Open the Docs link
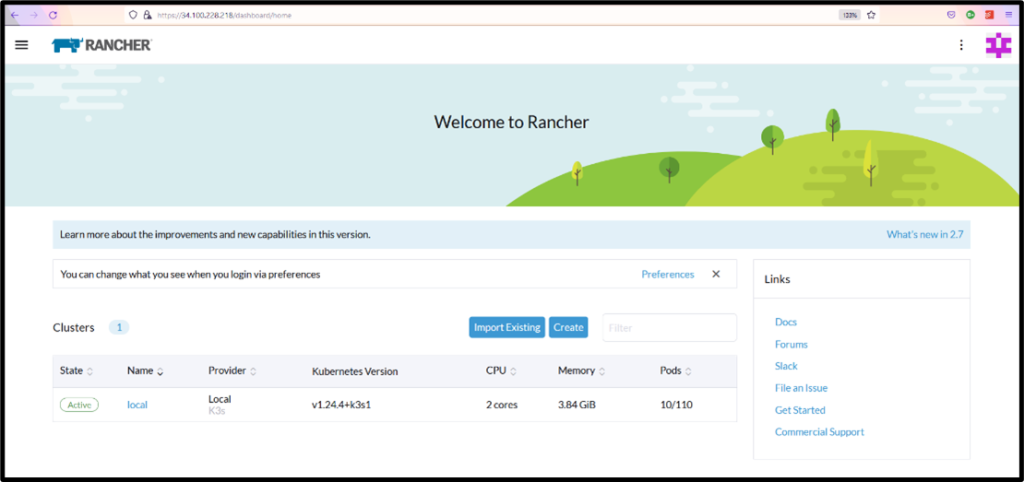 coord(785,322)
